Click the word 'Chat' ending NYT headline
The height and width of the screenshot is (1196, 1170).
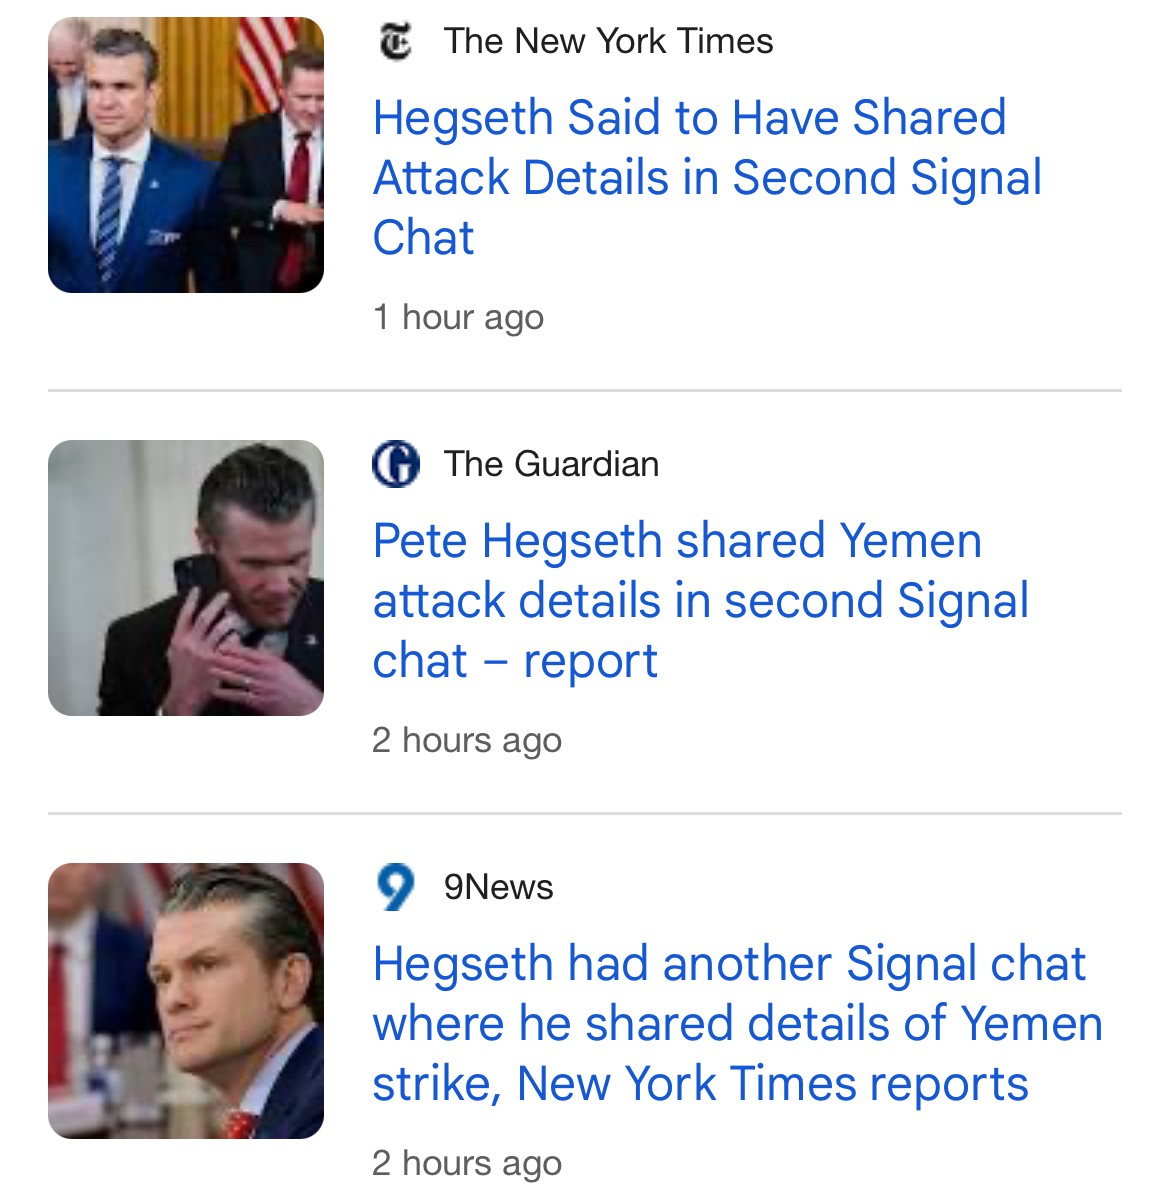(423, 238)
